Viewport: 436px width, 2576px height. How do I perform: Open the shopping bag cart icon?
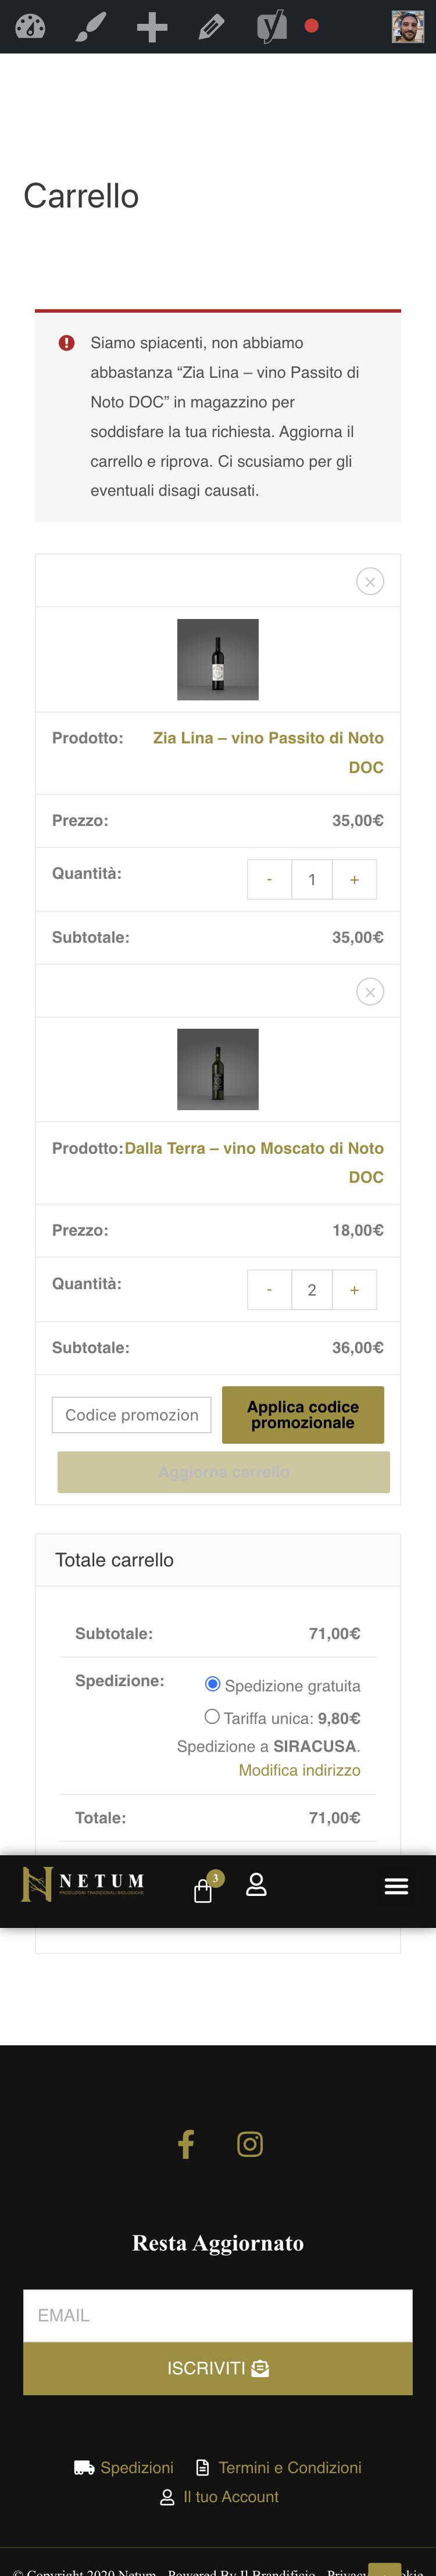203,1890
